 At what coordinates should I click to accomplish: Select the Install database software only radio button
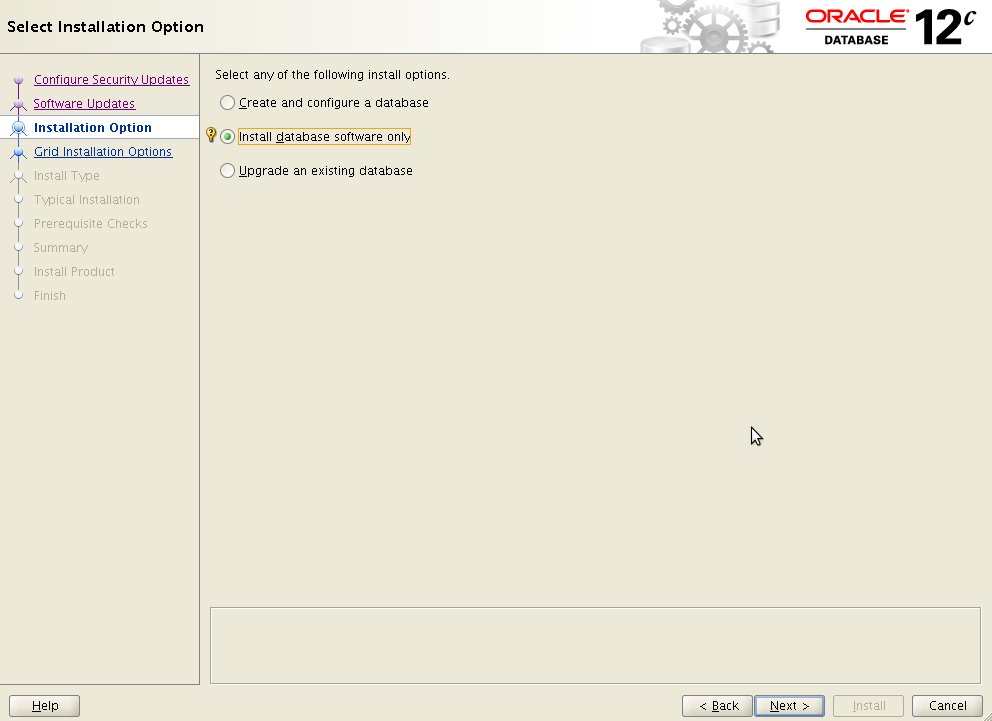pyautogui.click(x=227, y=136)
